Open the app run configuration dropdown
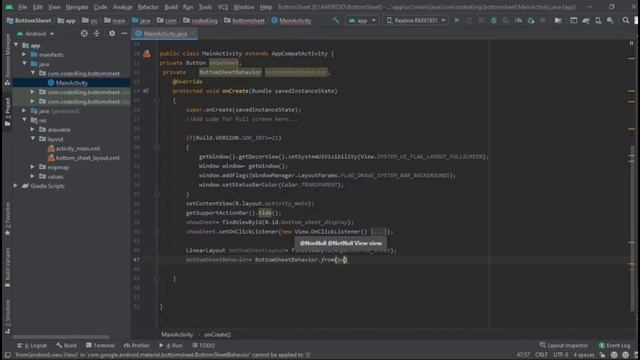This screenshot has width=640, height=360. pyautogui.click(x=362, y=20)
